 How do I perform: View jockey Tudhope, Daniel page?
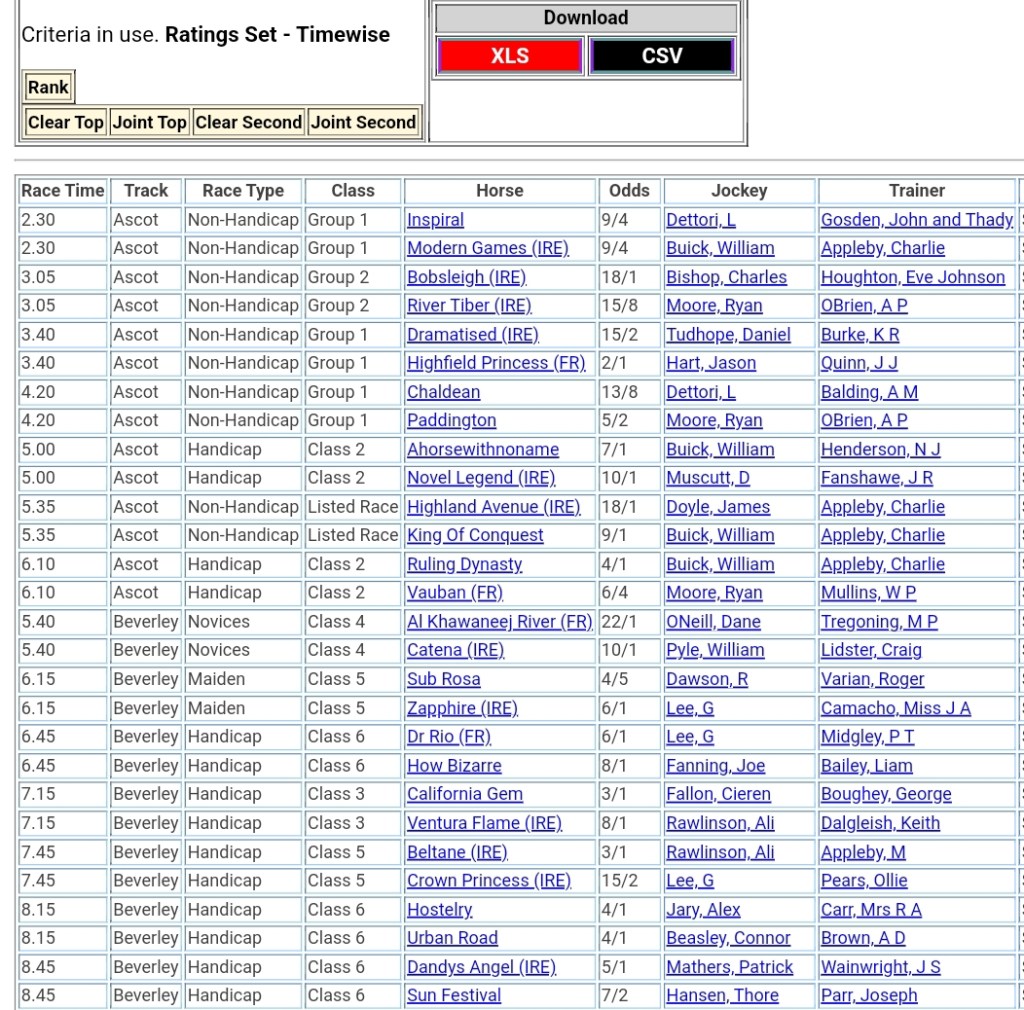click(x=728, y=335)
